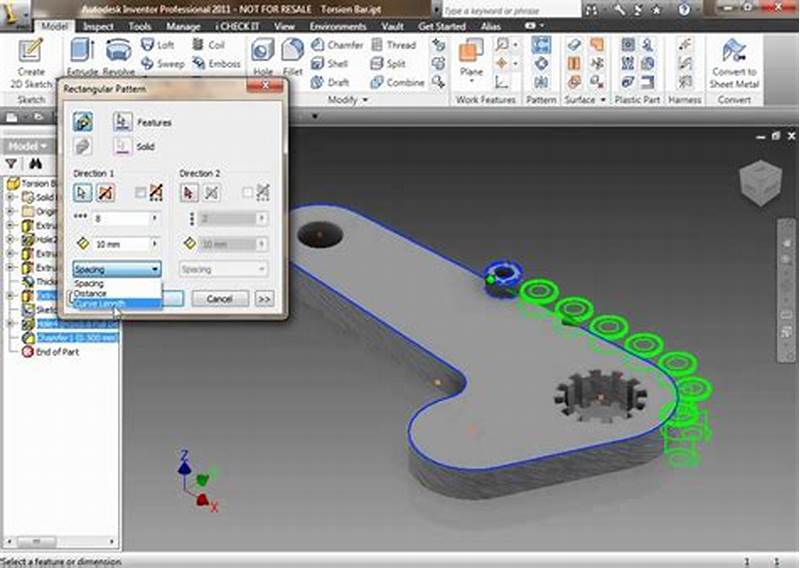Open the Environments ribbon tab

pyautogui.click(x=338, y=27)
